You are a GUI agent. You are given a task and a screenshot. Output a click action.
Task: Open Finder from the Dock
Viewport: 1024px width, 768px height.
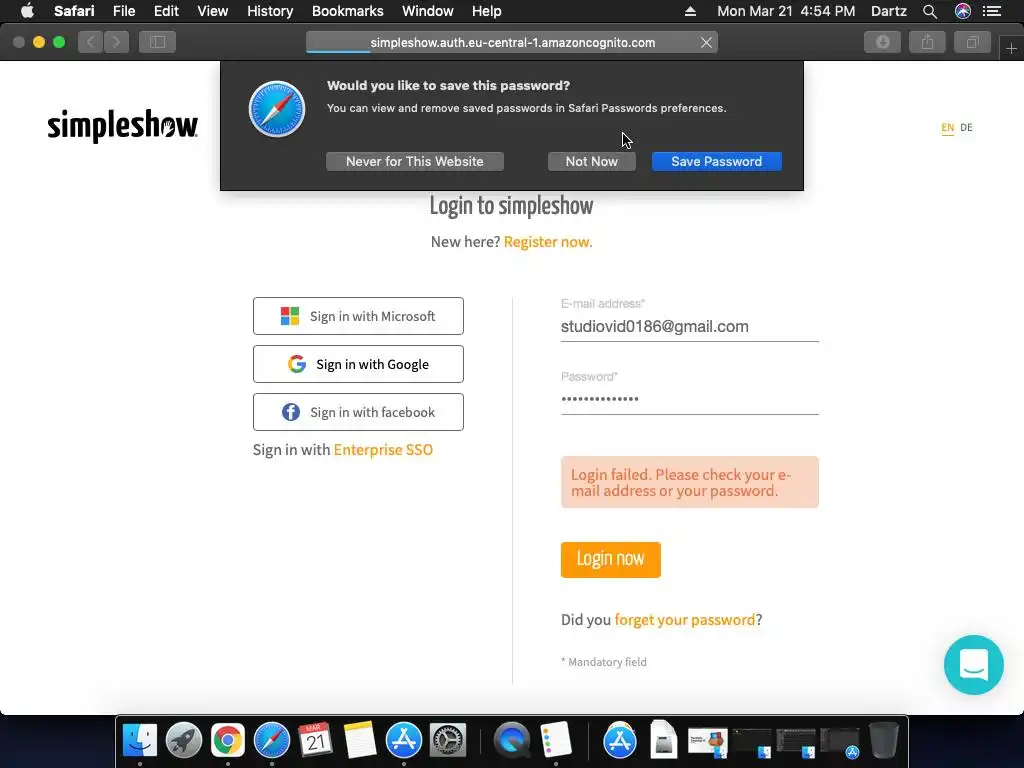tap(140, 741)
